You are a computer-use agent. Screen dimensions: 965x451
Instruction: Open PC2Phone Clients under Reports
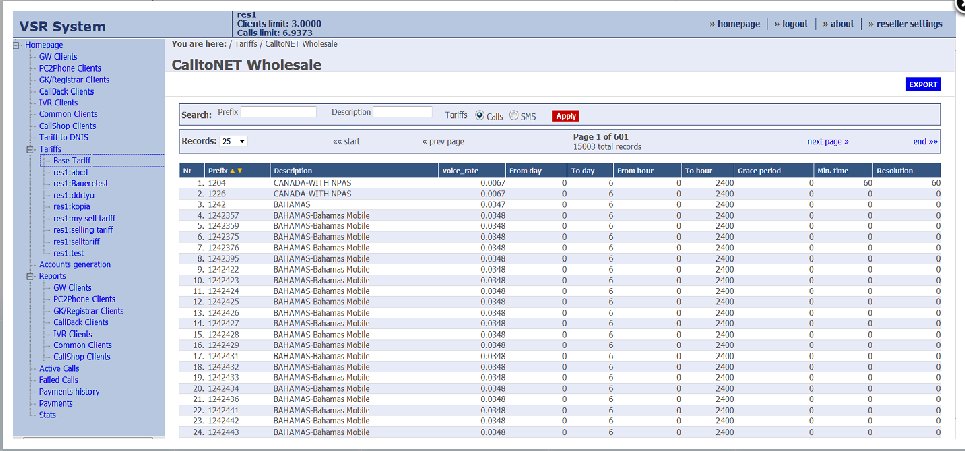click(84, 299)
